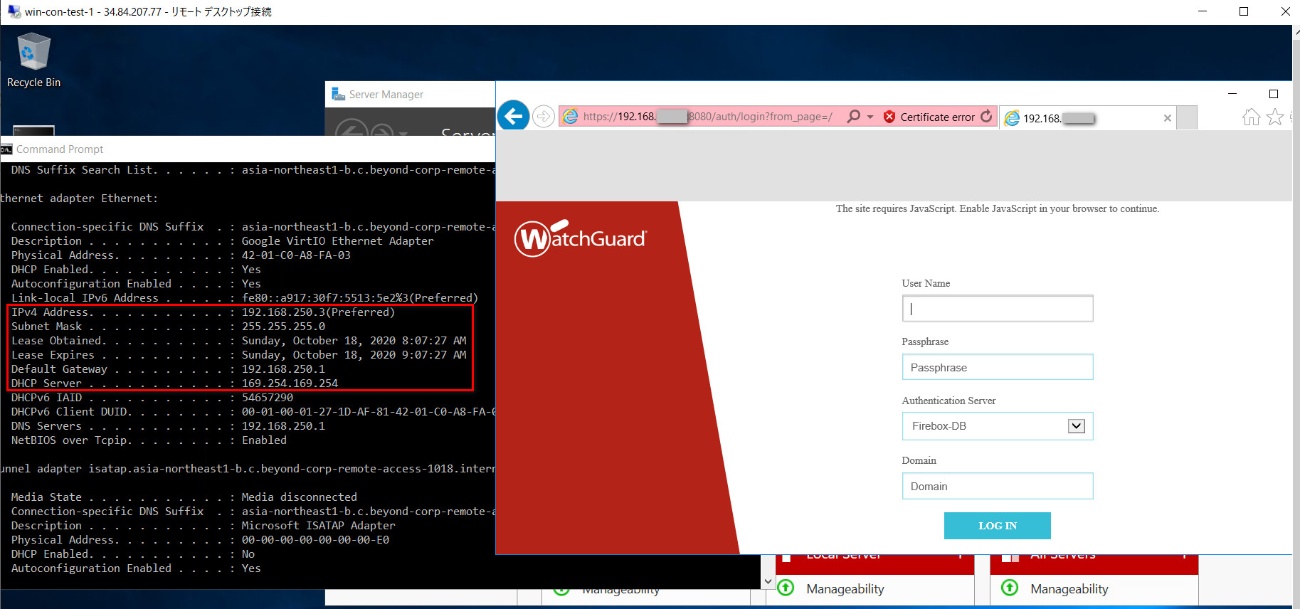
Task: Open a new tab in Internet Explorer
Action: coord(1187,118)
